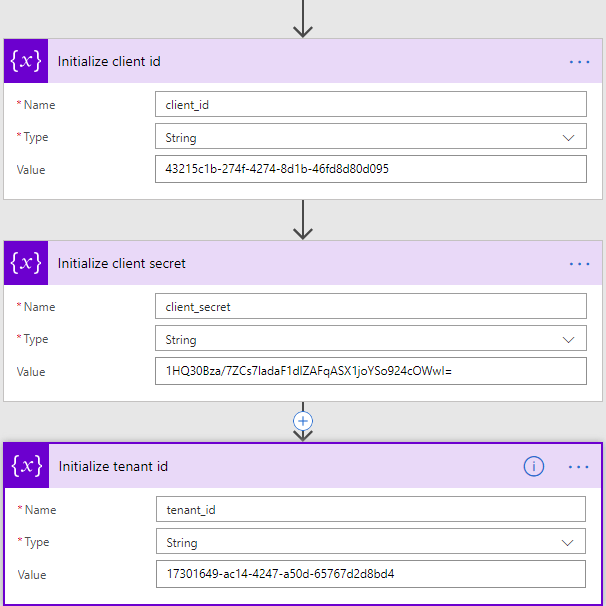606x606 pixels.
Task: Collapse the Initialize client secret card header
Action: [300, 263]
